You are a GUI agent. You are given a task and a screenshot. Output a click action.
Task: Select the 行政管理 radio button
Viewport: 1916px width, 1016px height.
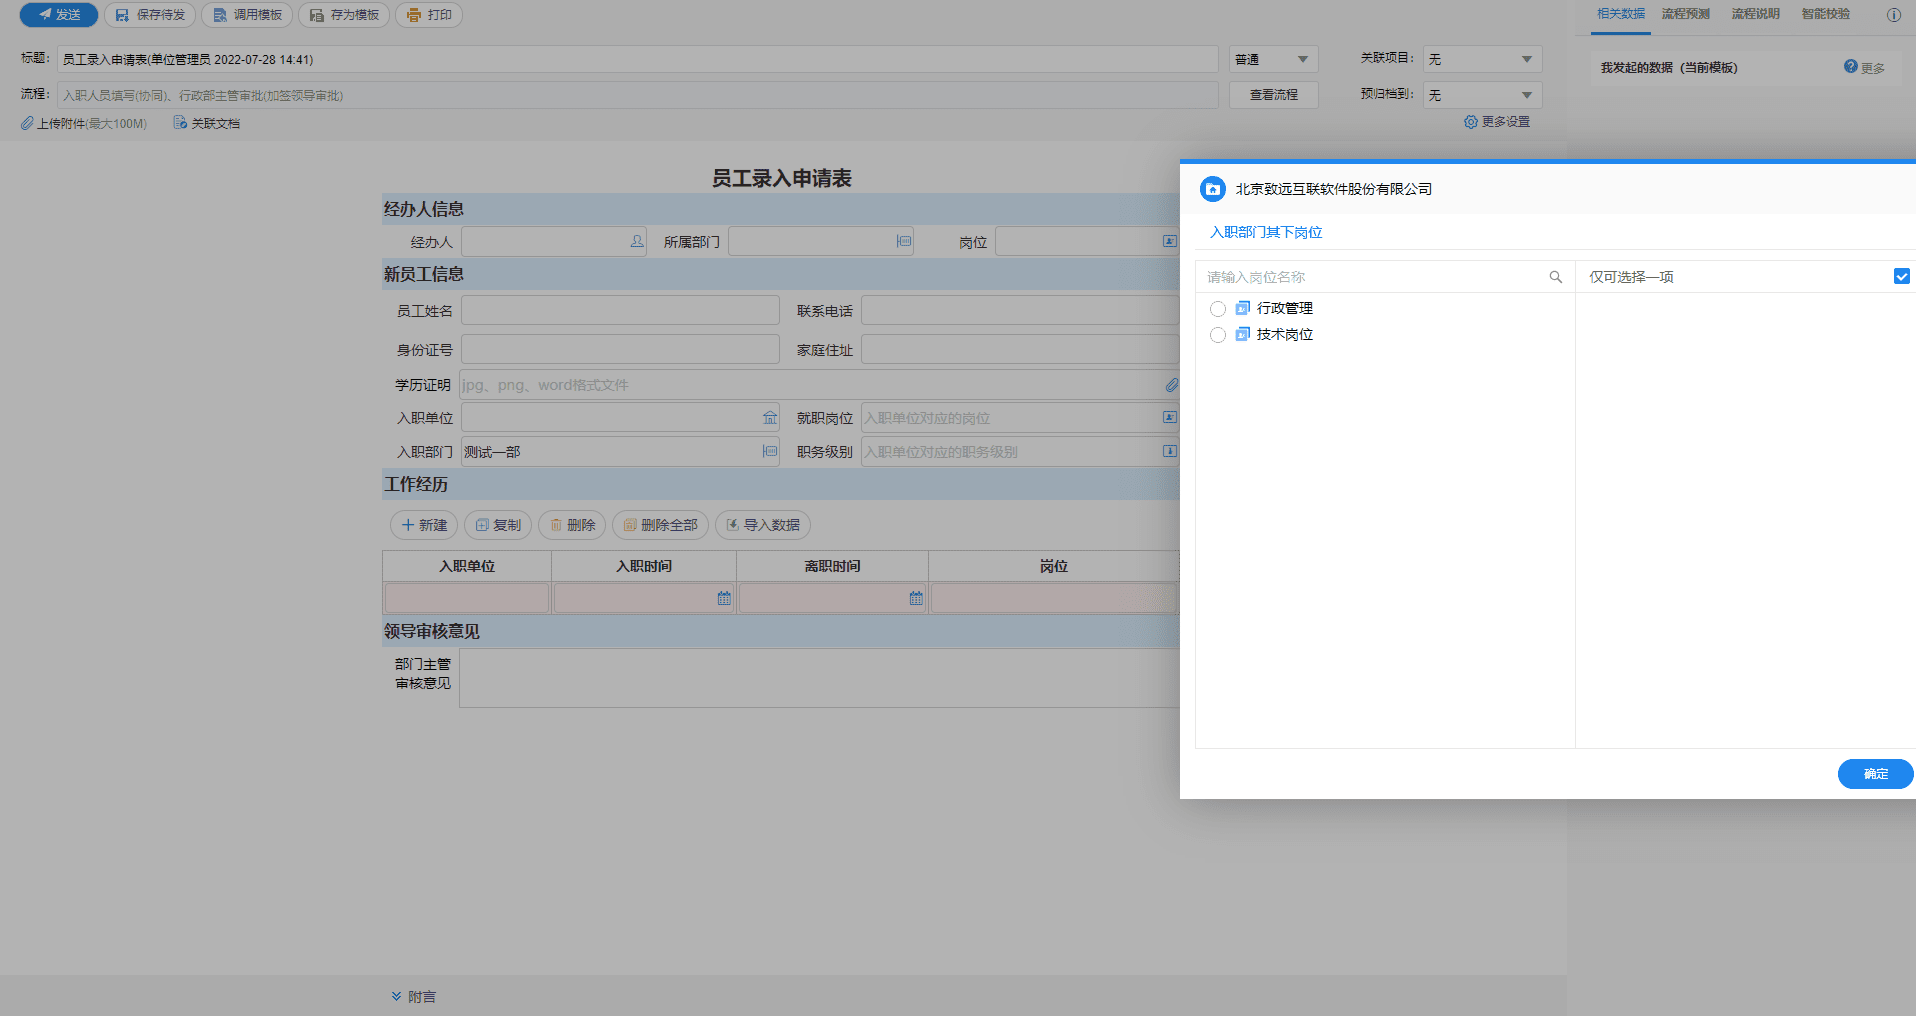pyautogui.click(x=1218, y=309)
